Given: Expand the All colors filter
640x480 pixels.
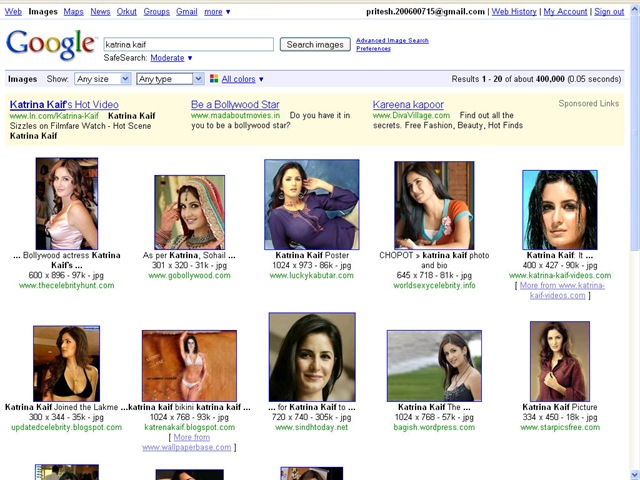Looking at the screenshot, I should 242,79.
